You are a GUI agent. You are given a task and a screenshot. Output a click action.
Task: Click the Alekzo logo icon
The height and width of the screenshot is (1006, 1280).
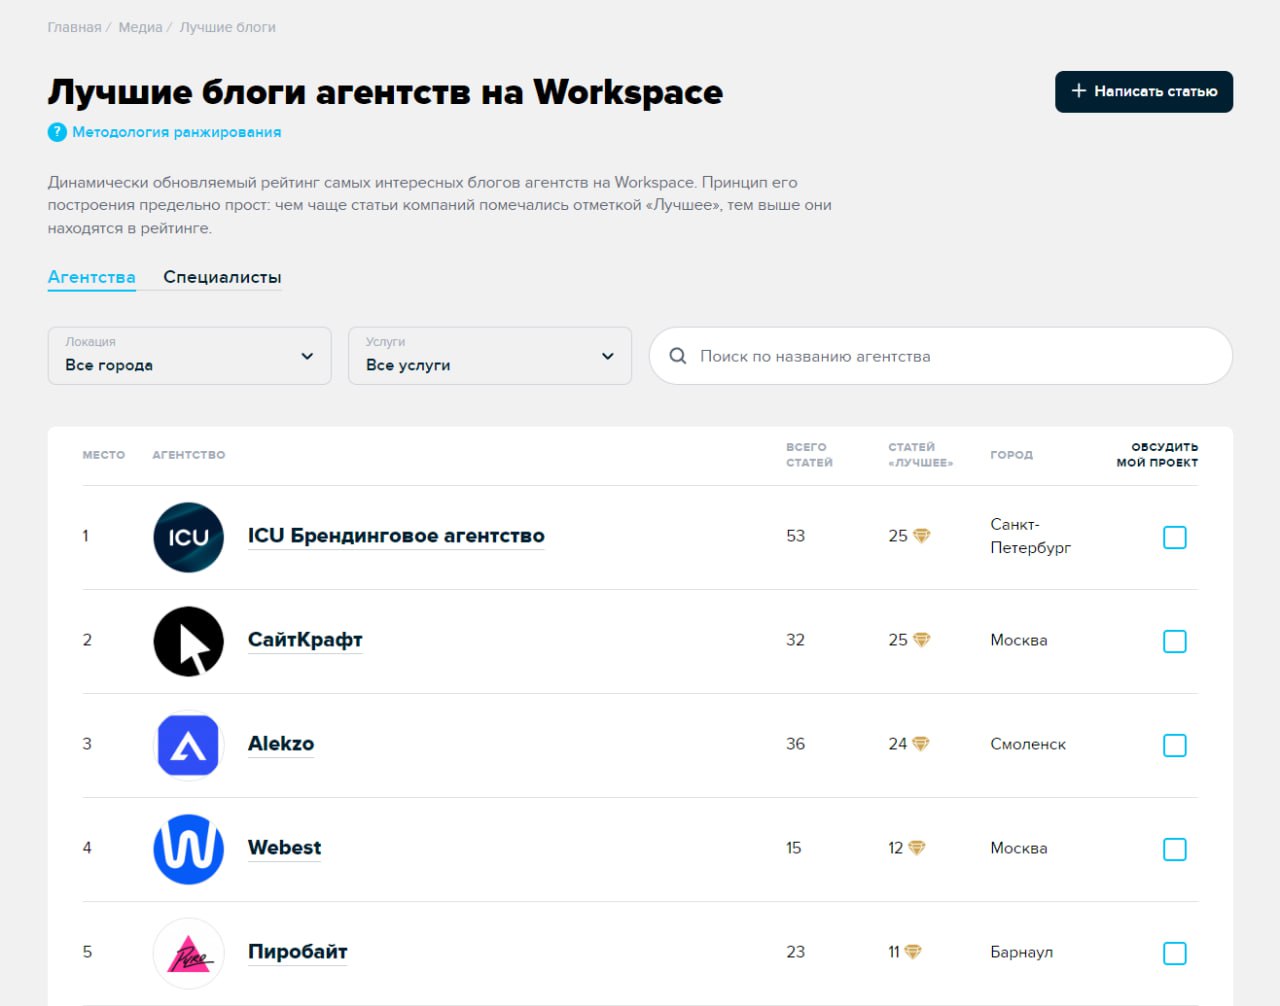[188, 745]
